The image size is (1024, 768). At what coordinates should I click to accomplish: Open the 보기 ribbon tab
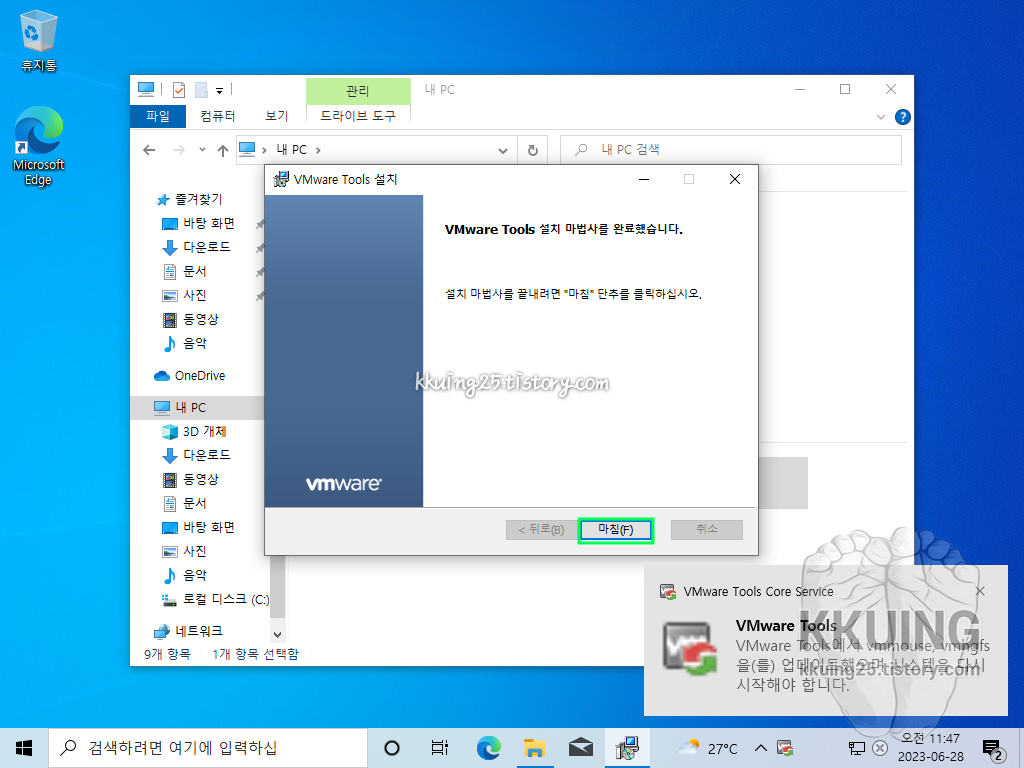(x=276, y=116)
